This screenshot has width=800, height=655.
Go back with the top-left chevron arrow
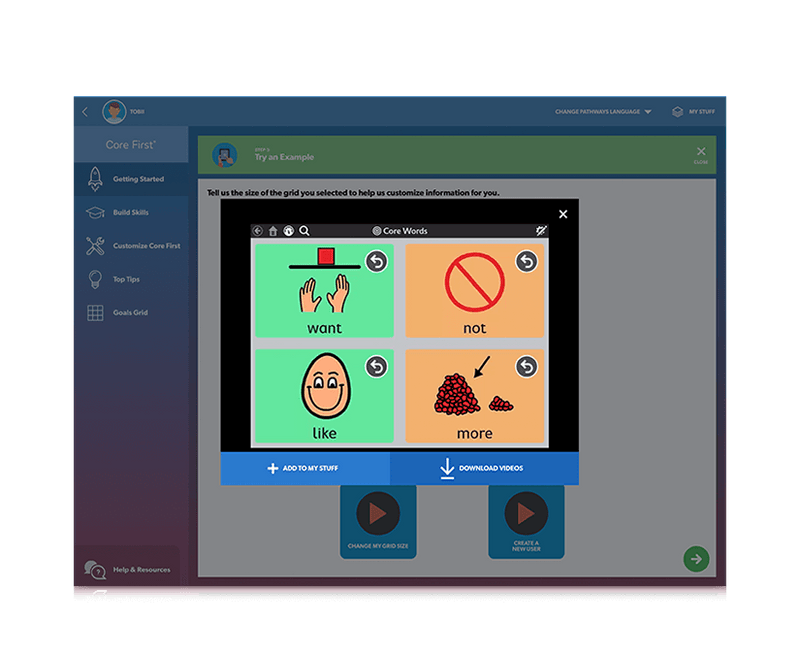[x=85, y=112]
